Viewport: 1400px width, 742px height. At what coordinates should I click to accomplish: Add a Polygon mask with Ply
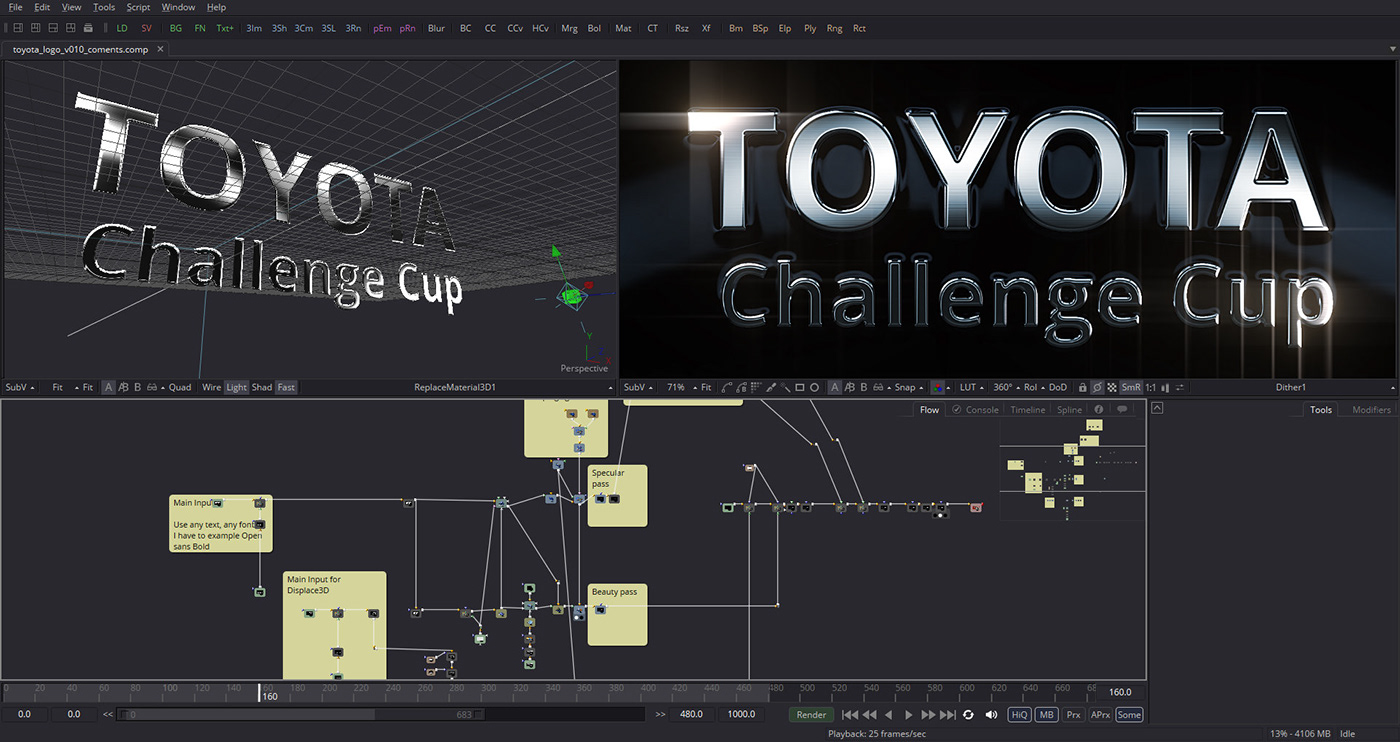click(809, 28)
